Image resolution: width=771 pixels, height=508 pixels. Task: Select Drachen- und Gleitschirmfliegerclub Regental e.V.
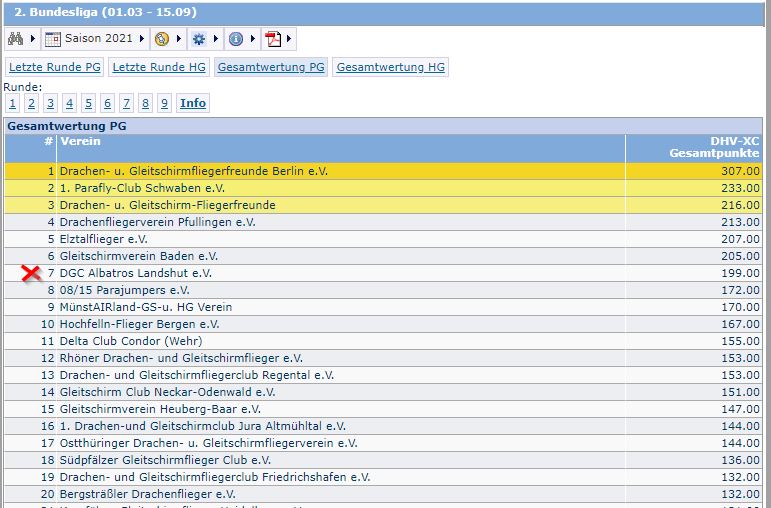pyautogui.click(x=197, y=375)
